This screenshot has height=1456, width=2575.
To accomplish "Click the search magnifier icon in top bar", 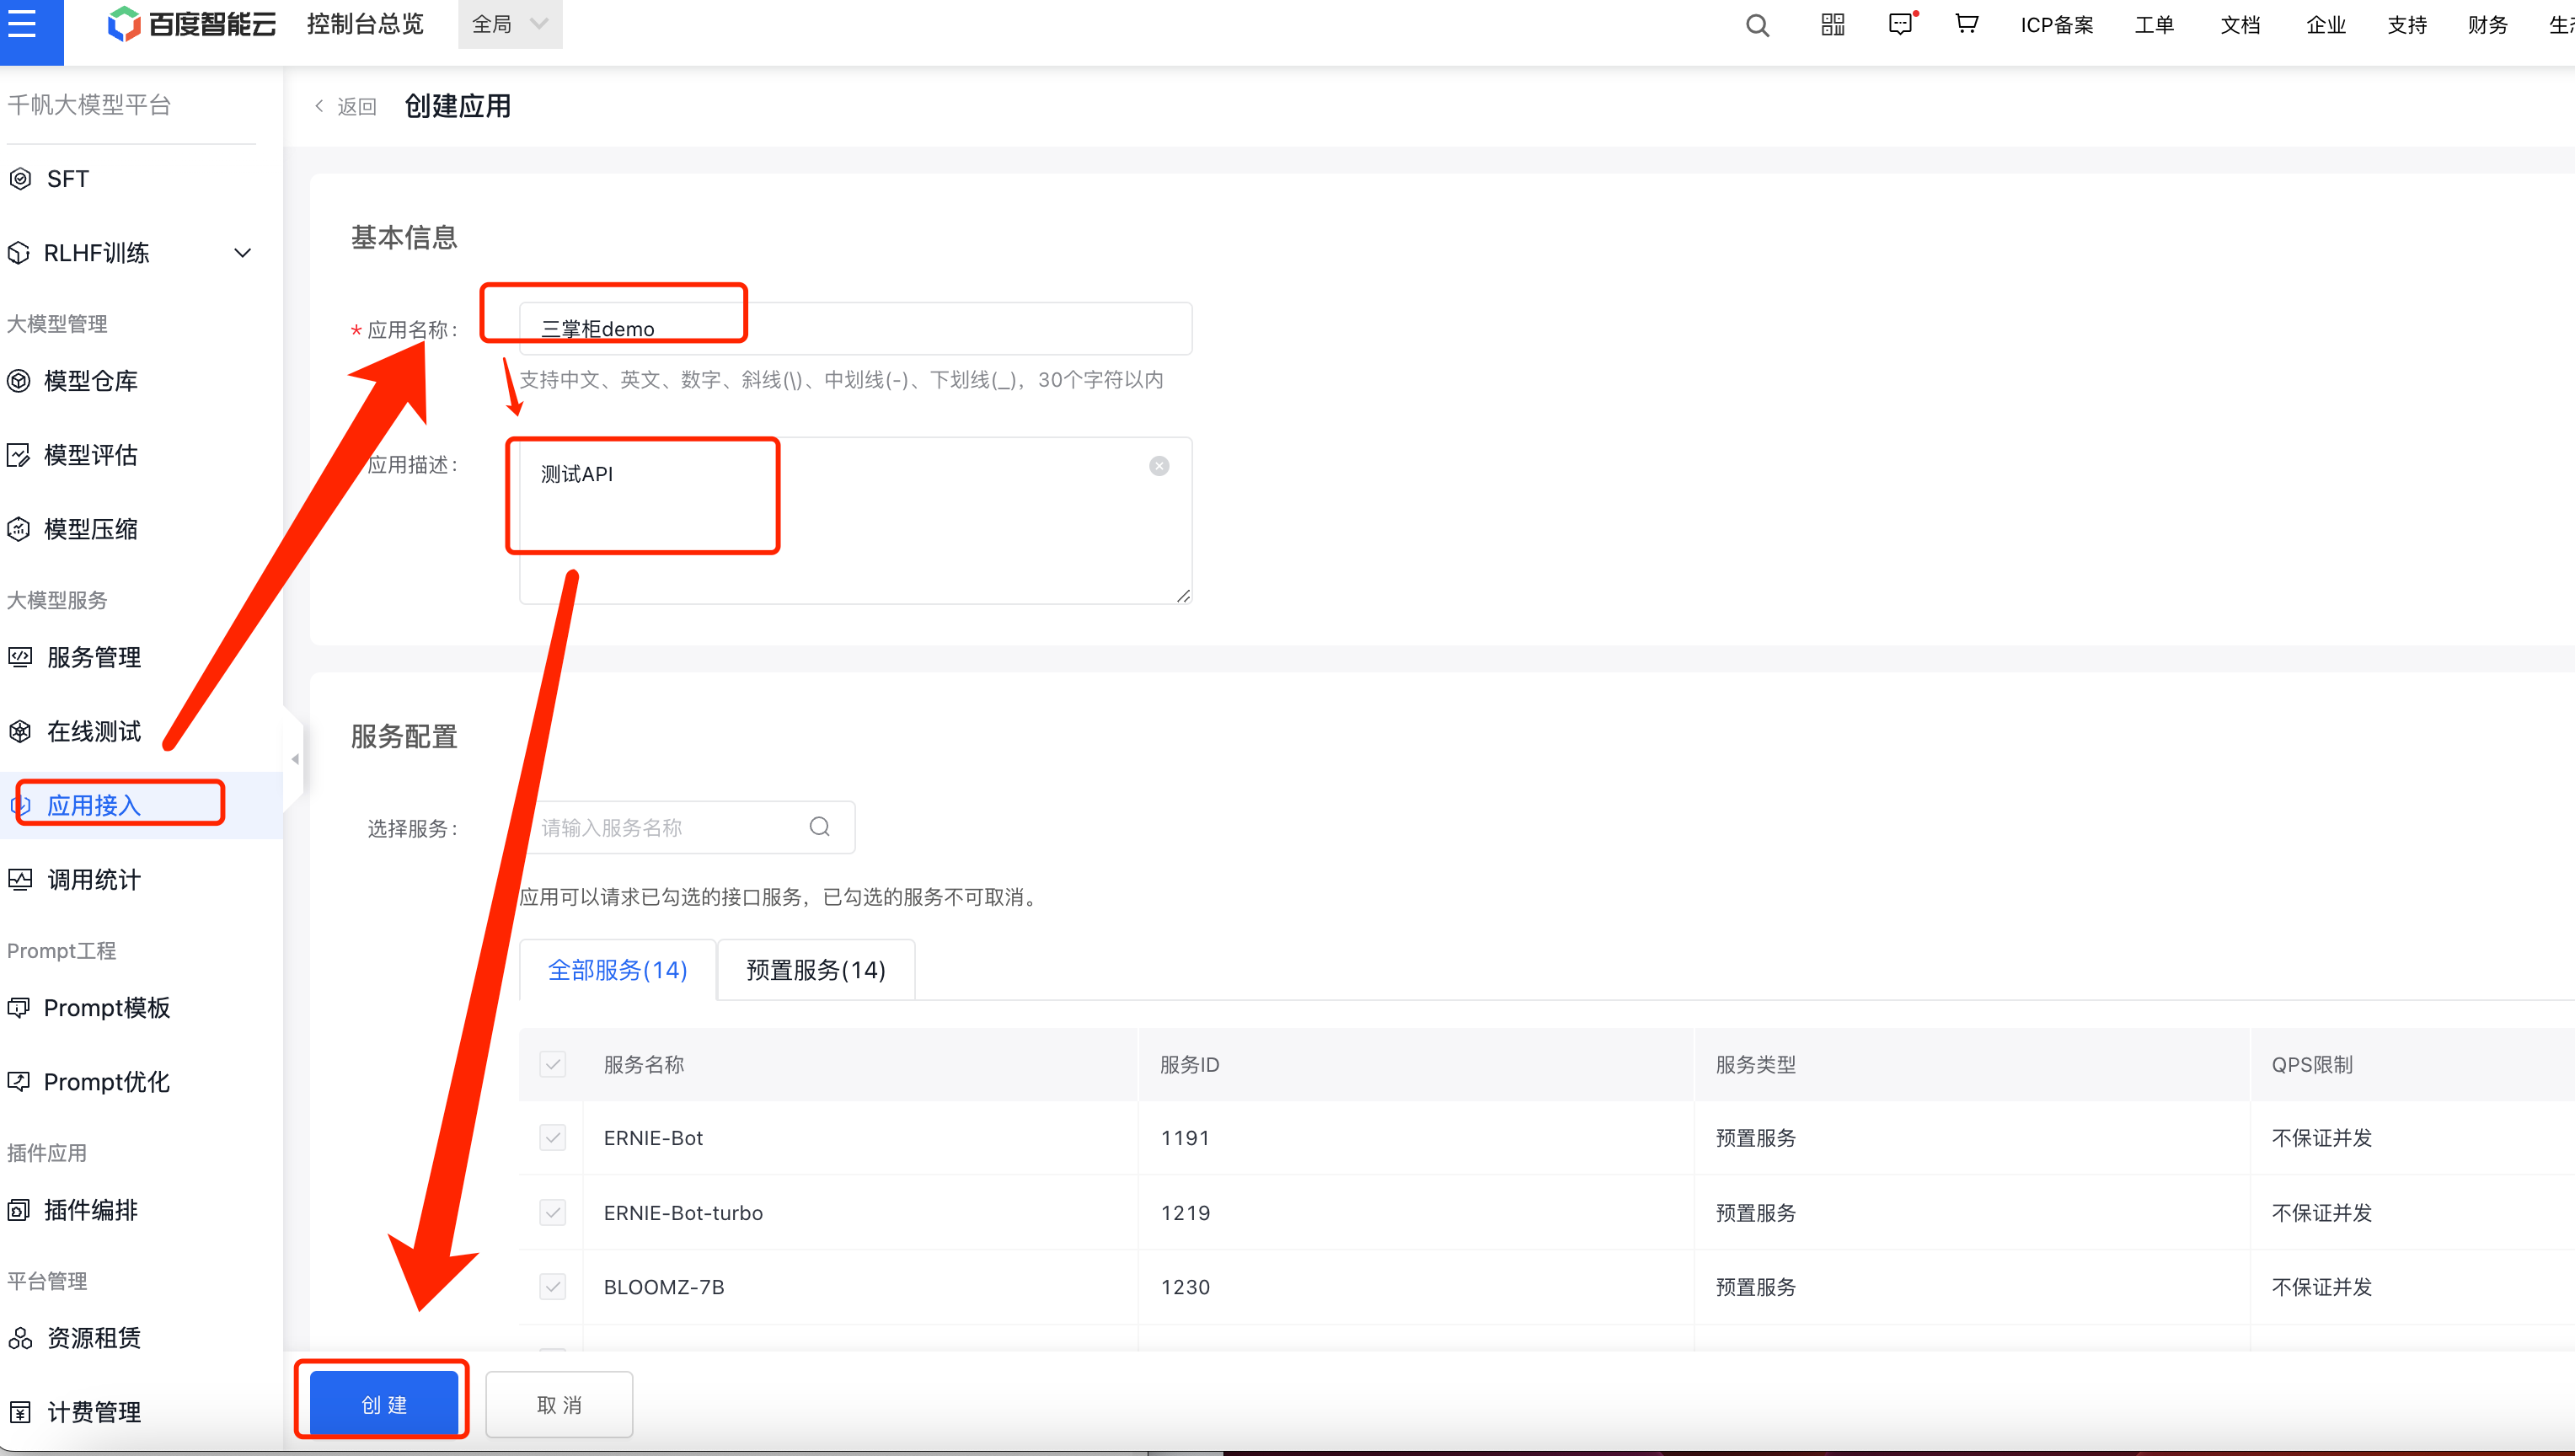I will coord(1757,25).
